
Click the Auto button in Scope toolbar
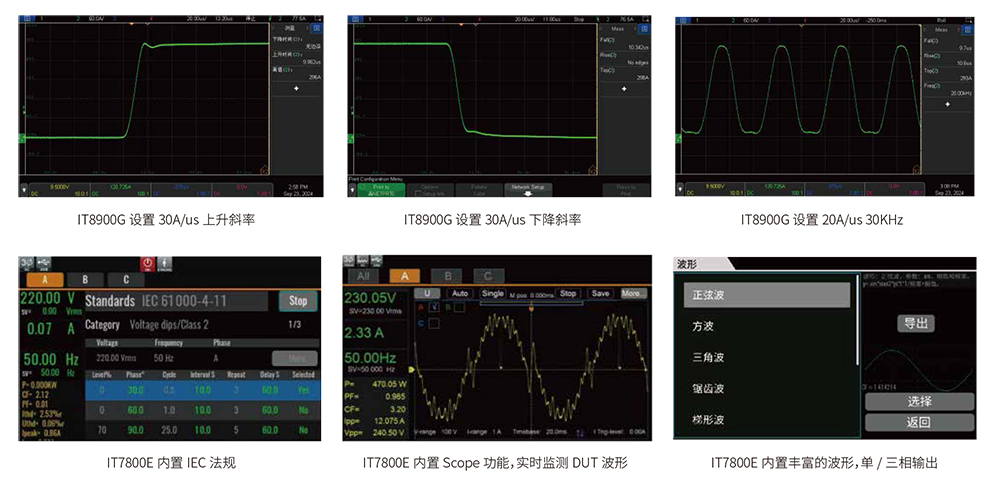pyautogui.click(x=460, y=293)
